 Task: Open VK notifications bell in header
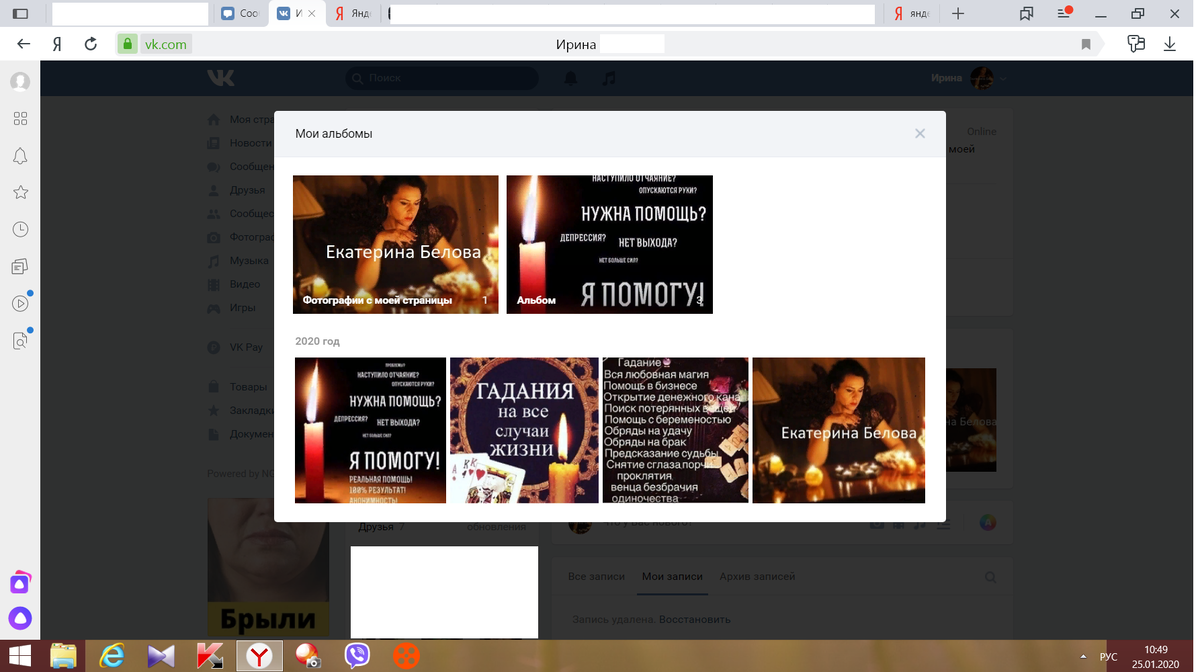570,78
